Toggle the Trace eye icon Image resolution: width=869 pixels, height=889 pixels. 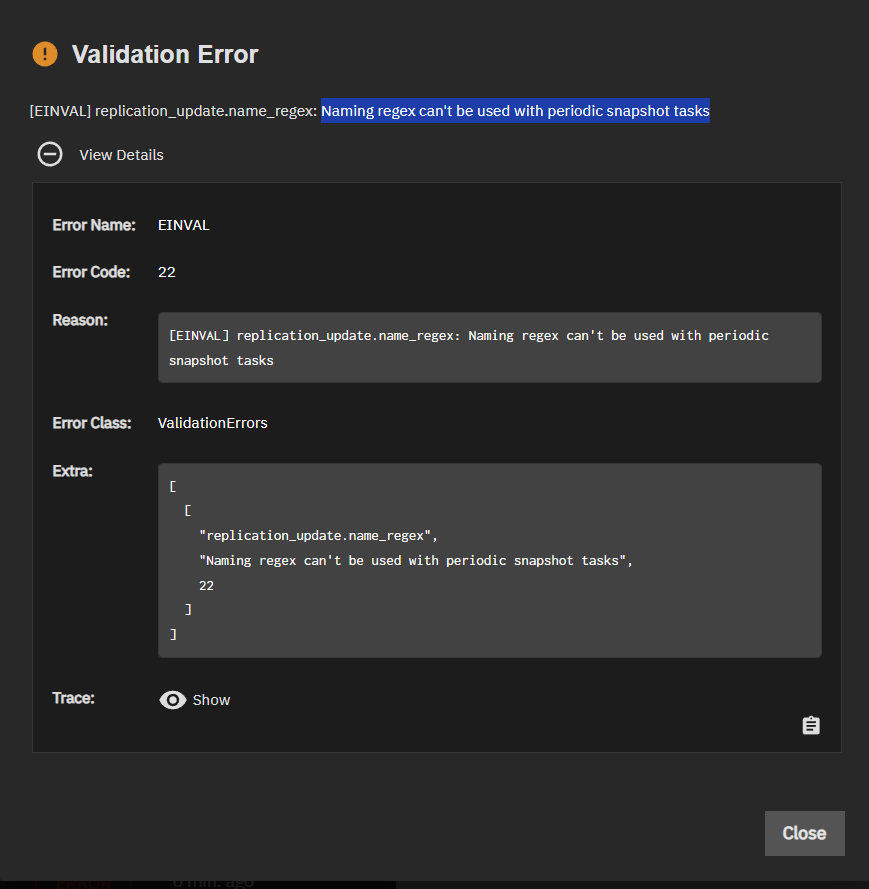tap(173, 700)
